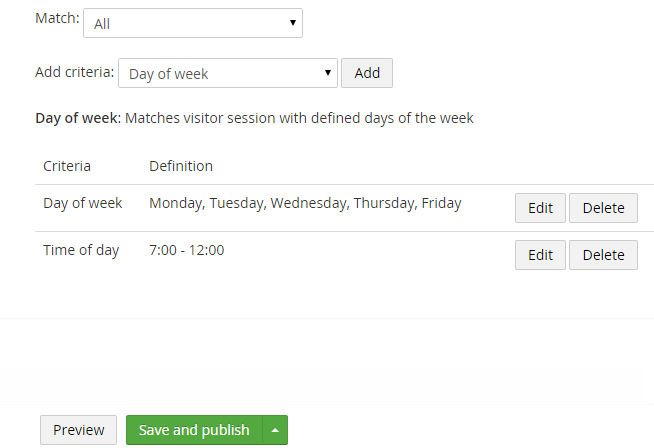Click the 7:00 - 12:00 definition text
The width and height of the screenshot is (654, 448).
point(187,250)
